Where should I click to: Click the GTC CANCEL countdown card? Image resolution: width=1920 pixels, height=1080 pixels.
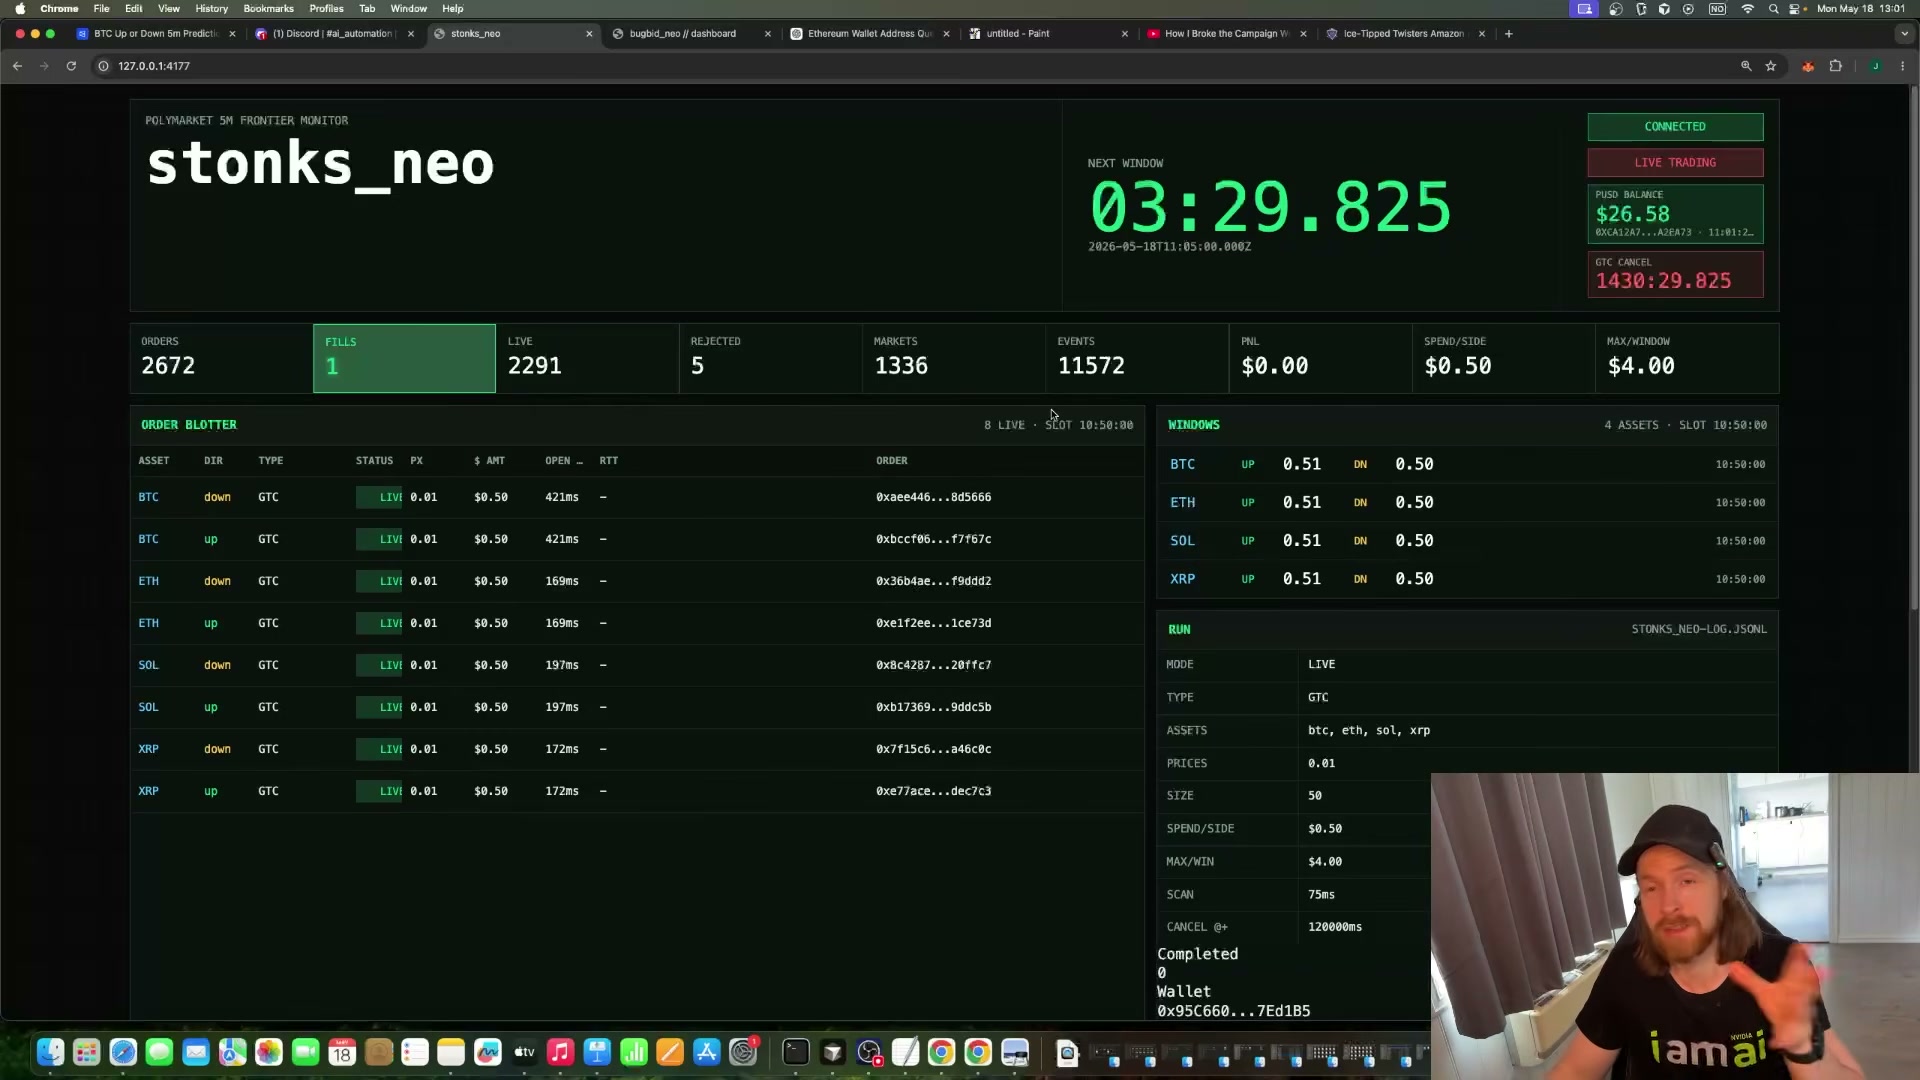[1675, 274]
